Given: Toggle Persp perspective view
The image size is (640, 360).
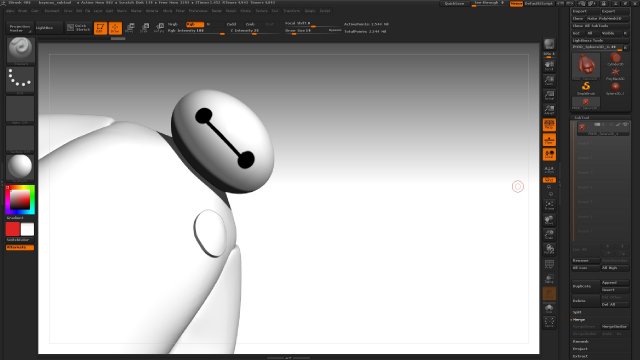Looking at the screenshot, I should (x=549, y=125).
